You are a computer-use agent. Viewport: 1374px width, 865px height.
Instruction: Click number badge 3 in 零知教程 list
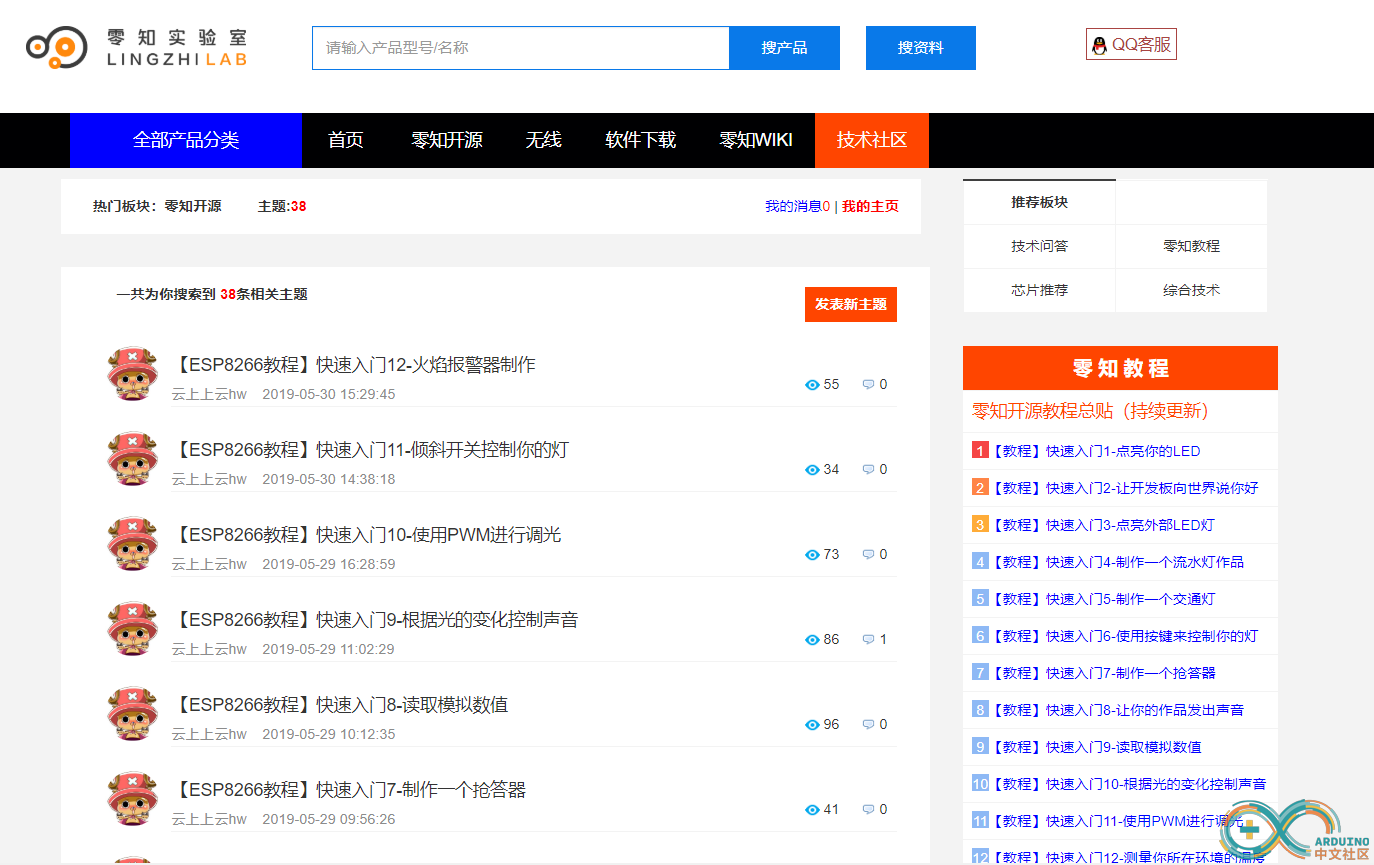[x=980, y=525]
